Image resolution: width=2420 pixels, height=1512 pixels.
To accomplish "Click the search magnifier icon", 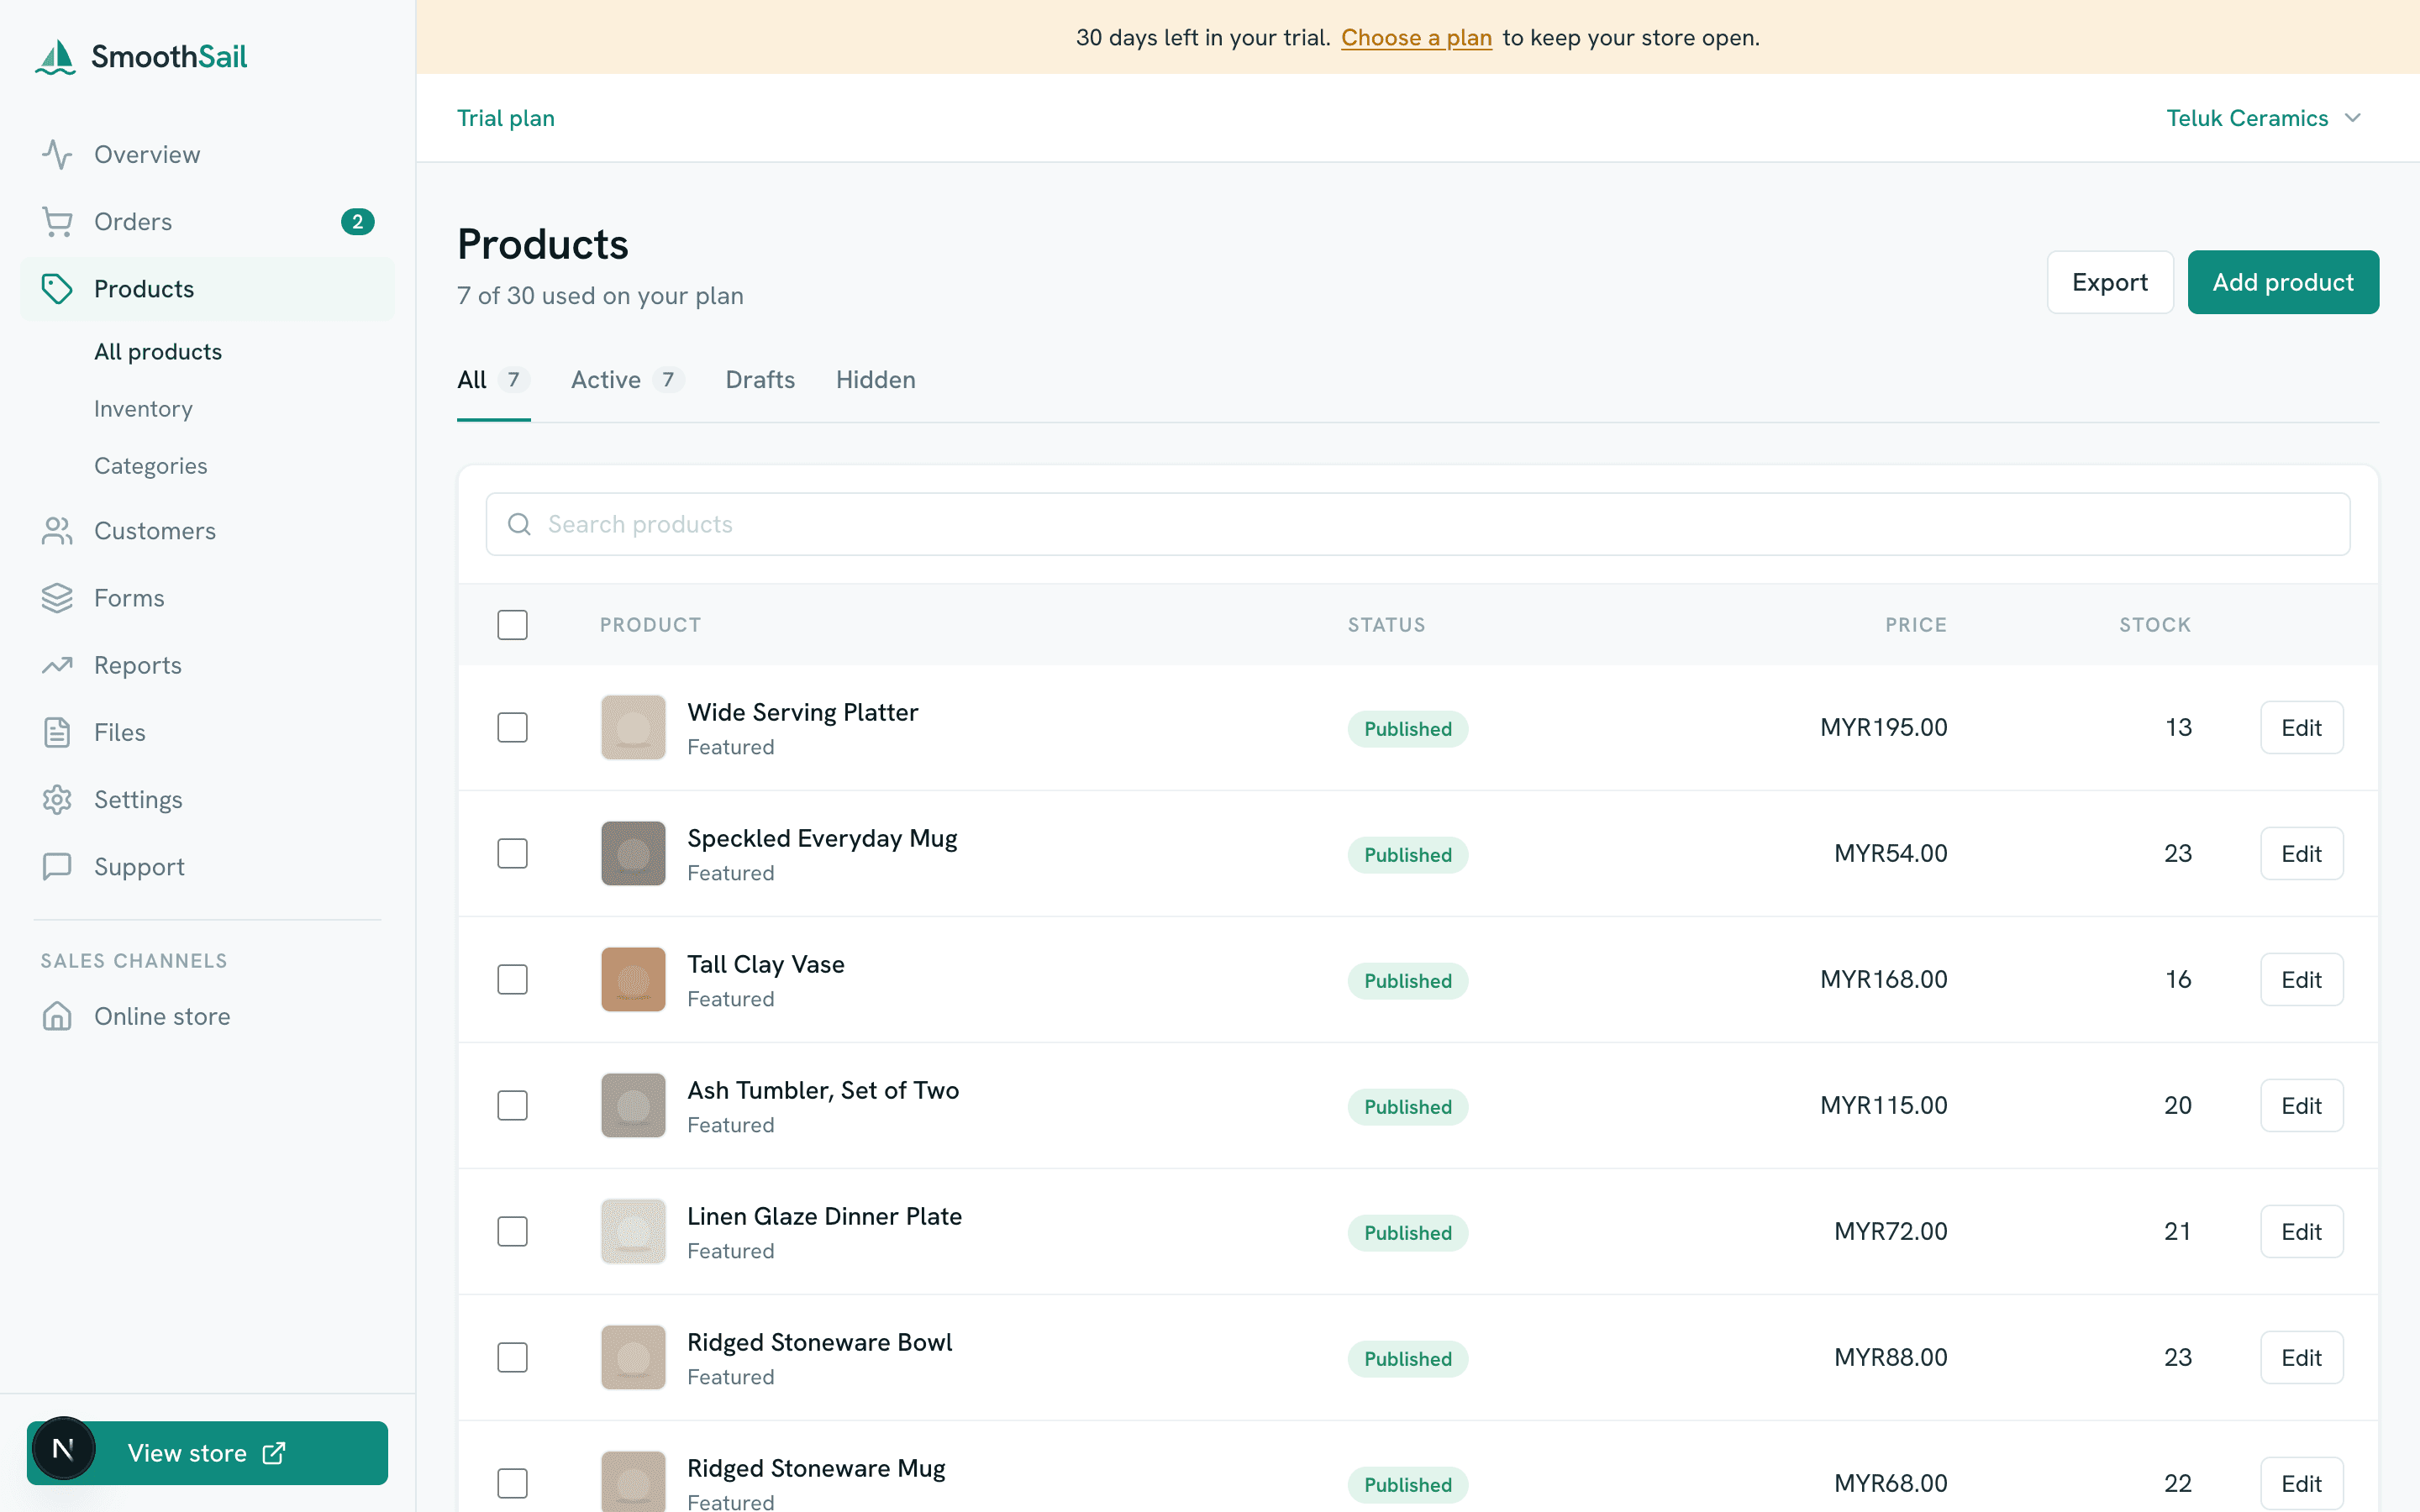I will tap(519, 524).
